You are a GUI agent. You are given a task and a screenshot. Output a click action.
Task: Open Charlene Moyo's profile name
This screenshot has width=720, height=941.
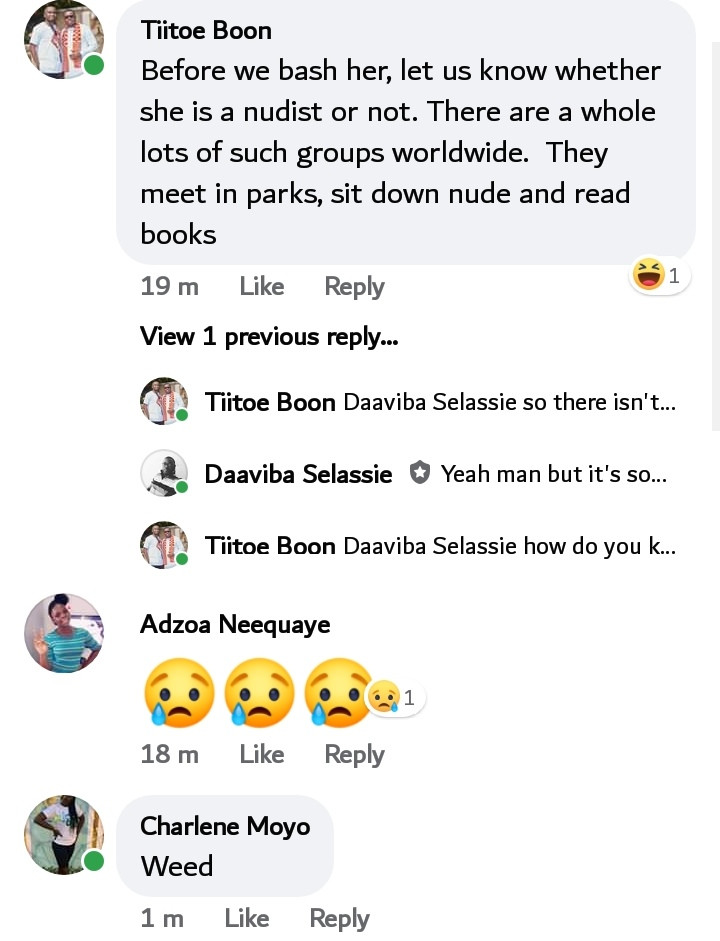[225, 826]
